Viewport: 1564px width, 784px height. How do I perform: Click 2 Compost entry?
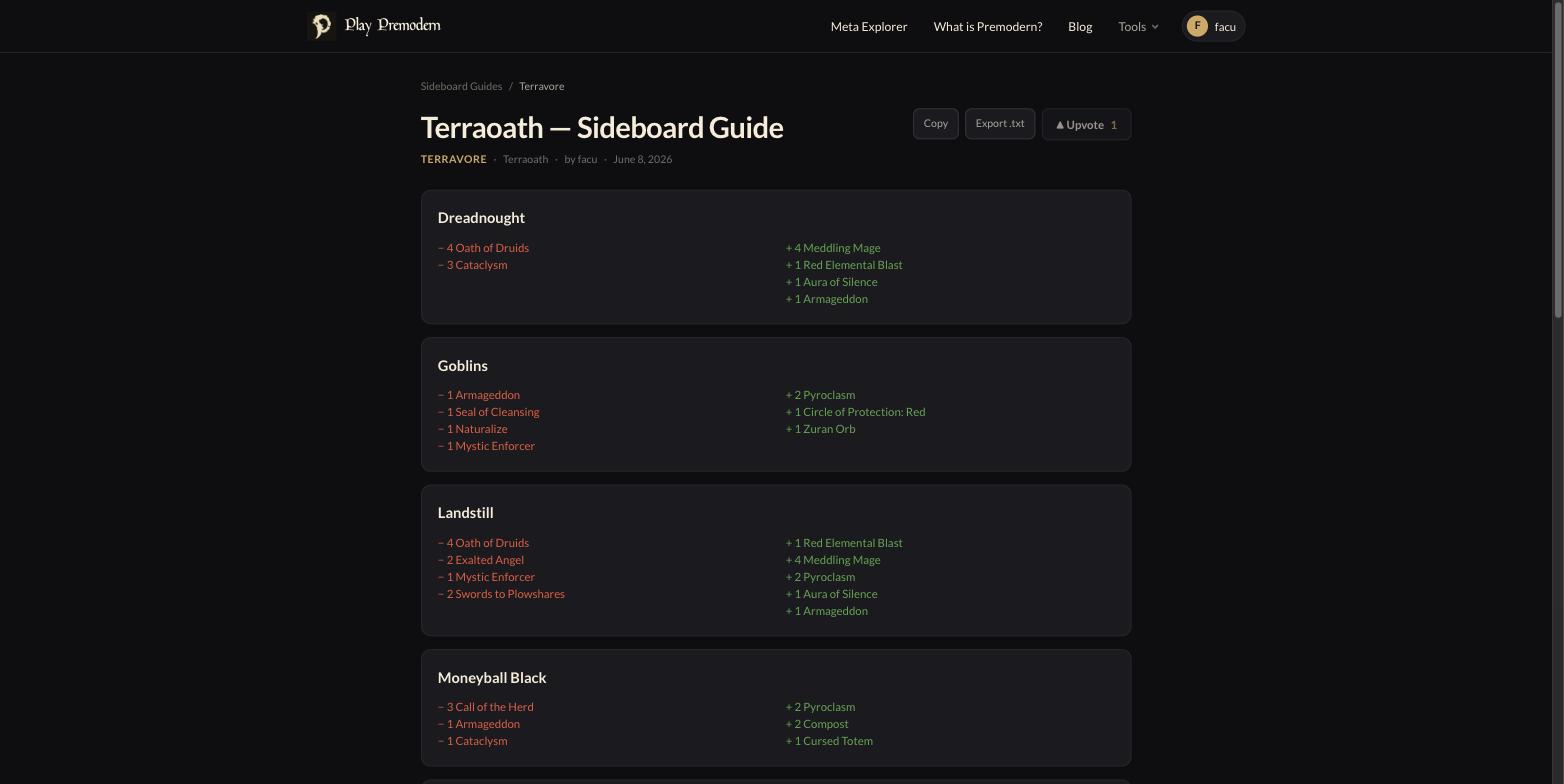click(x=817, y=724)
